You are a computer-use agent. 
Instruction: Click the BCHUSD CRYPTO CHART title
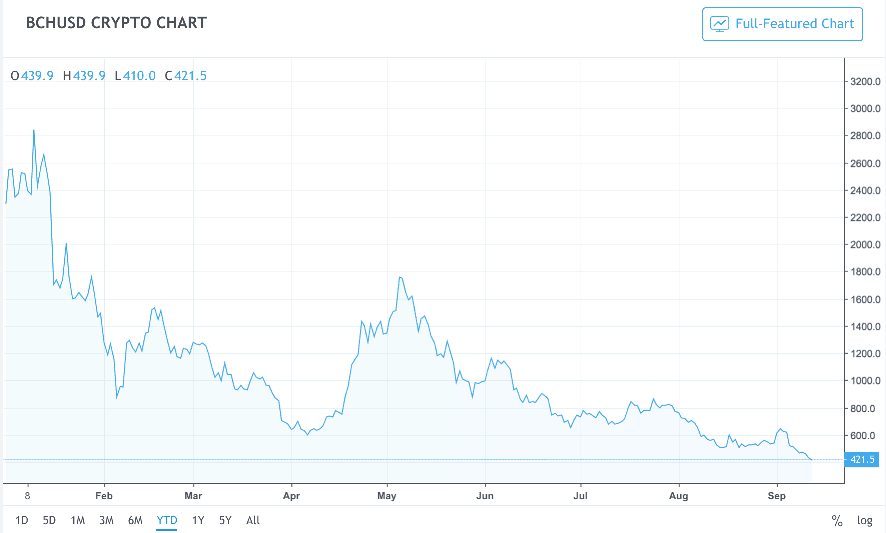click(x=116, y=23)
